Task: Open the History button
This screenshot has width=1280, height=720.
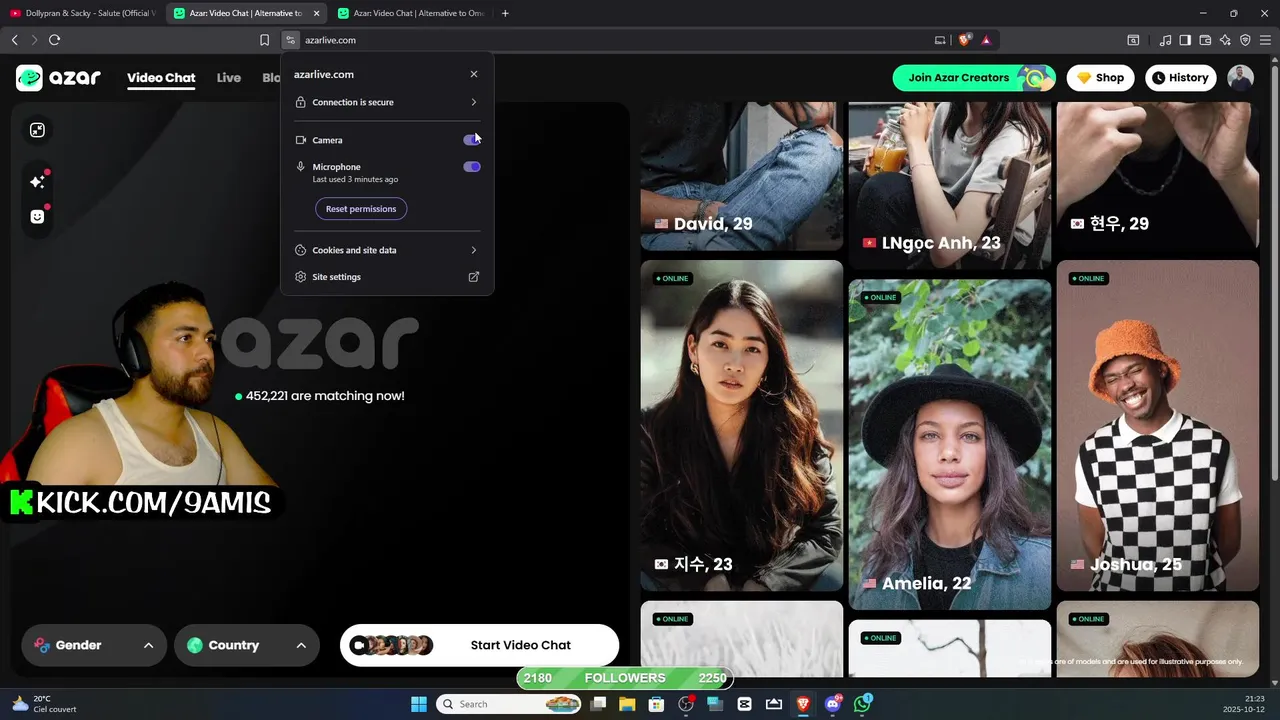Action: coord(1180,78)
